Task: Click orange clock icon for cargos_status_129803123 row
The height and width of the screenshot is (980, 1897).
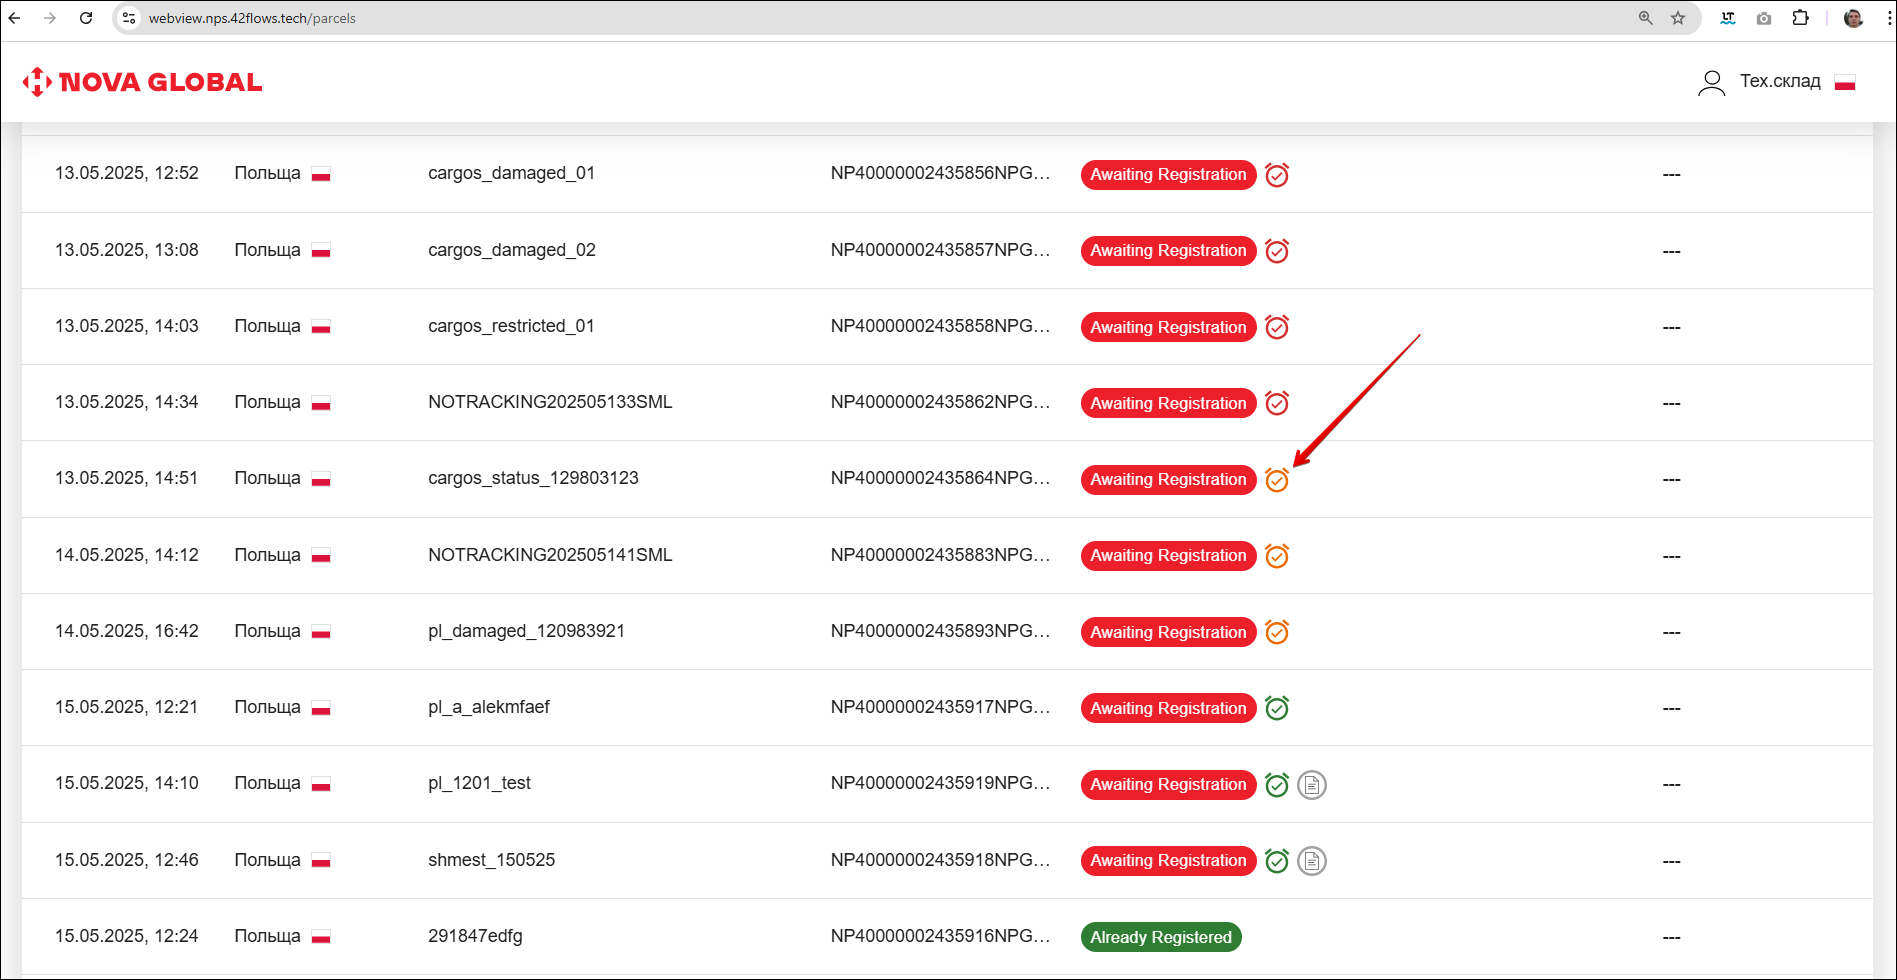Action: [x=1276, y=480]
